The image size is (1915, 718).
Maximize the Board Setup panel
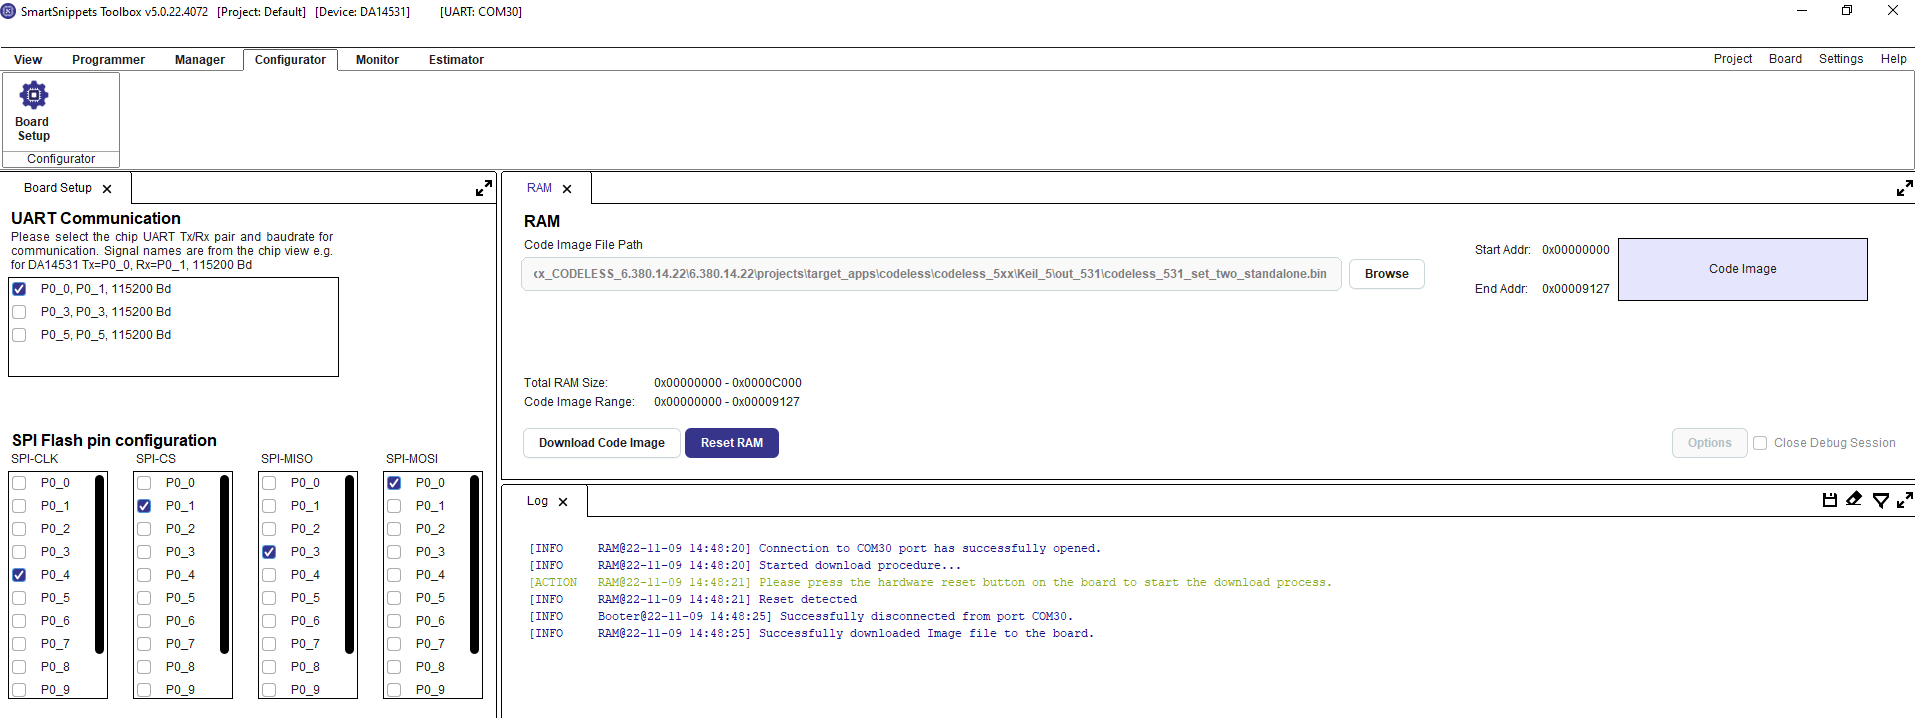click(x=484, y=188)
